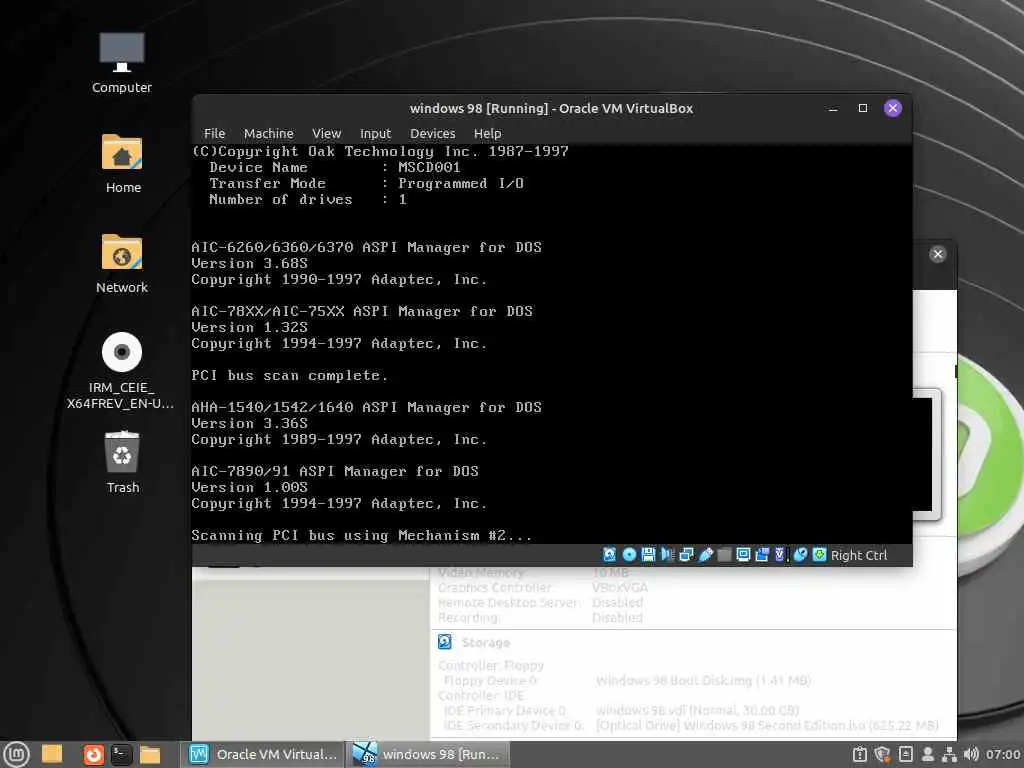Viewport: 1024px width, 768px height.
Task: Click the user applet tray icon
Action: pyautogui.click(x=928, y=754)
